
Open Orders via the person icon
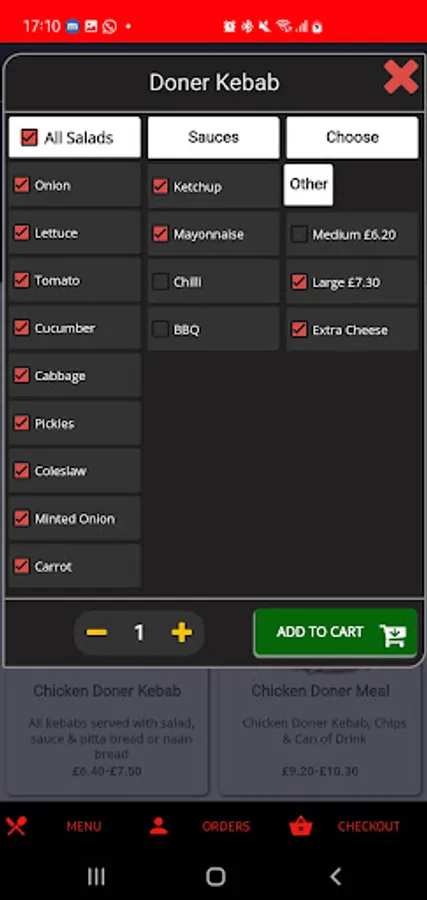(x=158, y=826)
